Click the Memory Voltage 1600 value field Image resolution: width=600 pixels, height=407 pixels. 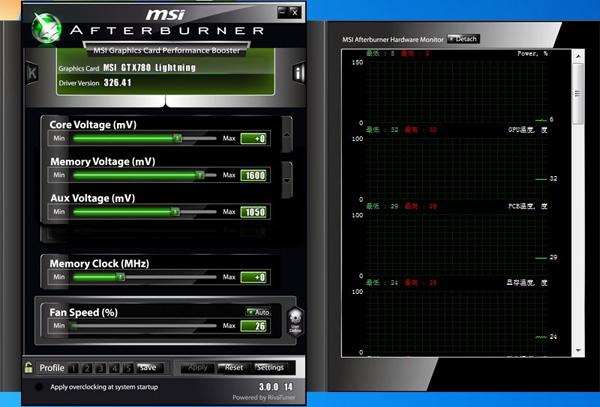pos(254,175)
